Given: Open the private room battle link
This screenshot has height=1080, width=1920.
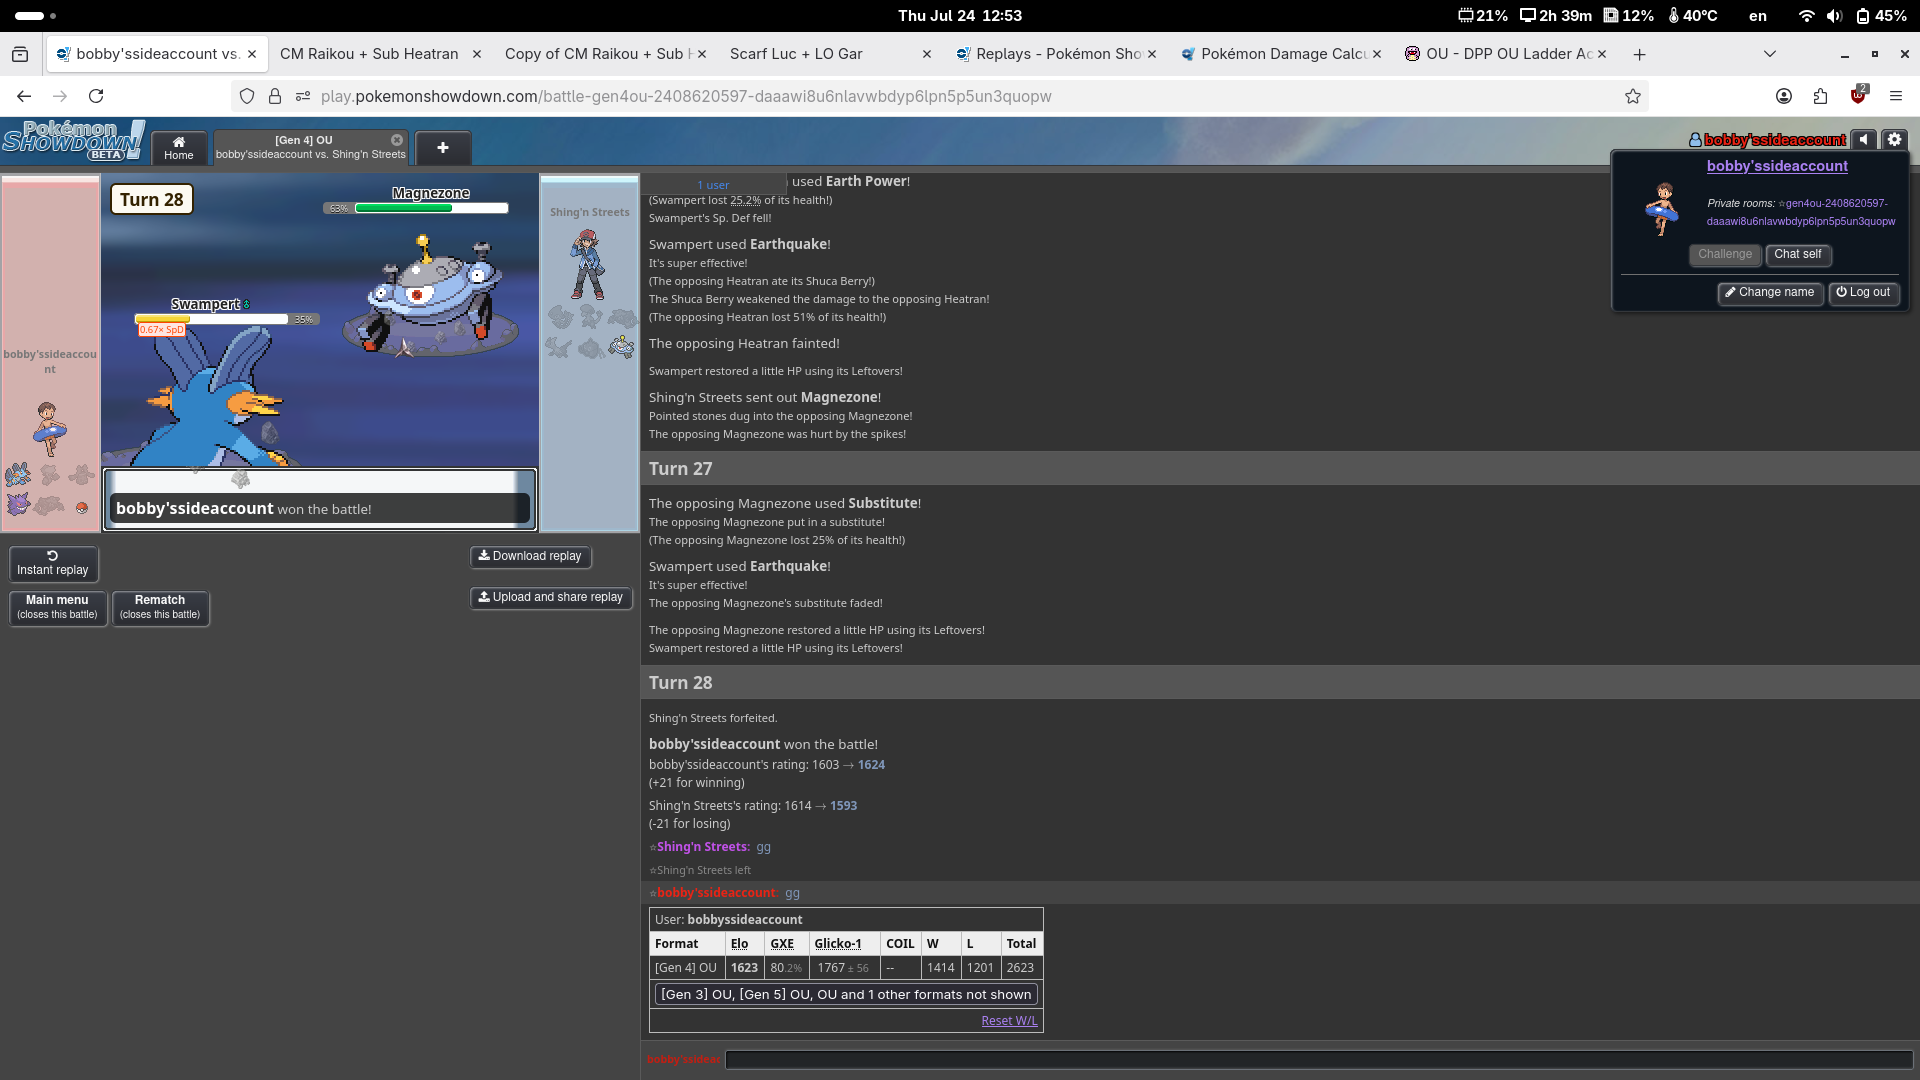Looking at the screenshot, I should [1801, 212].
